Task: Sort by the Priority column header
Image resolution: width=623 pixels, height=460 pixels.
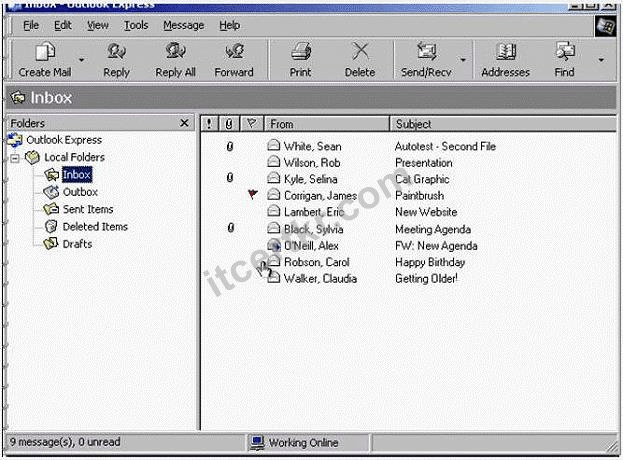Action: [x=209, y=124]
